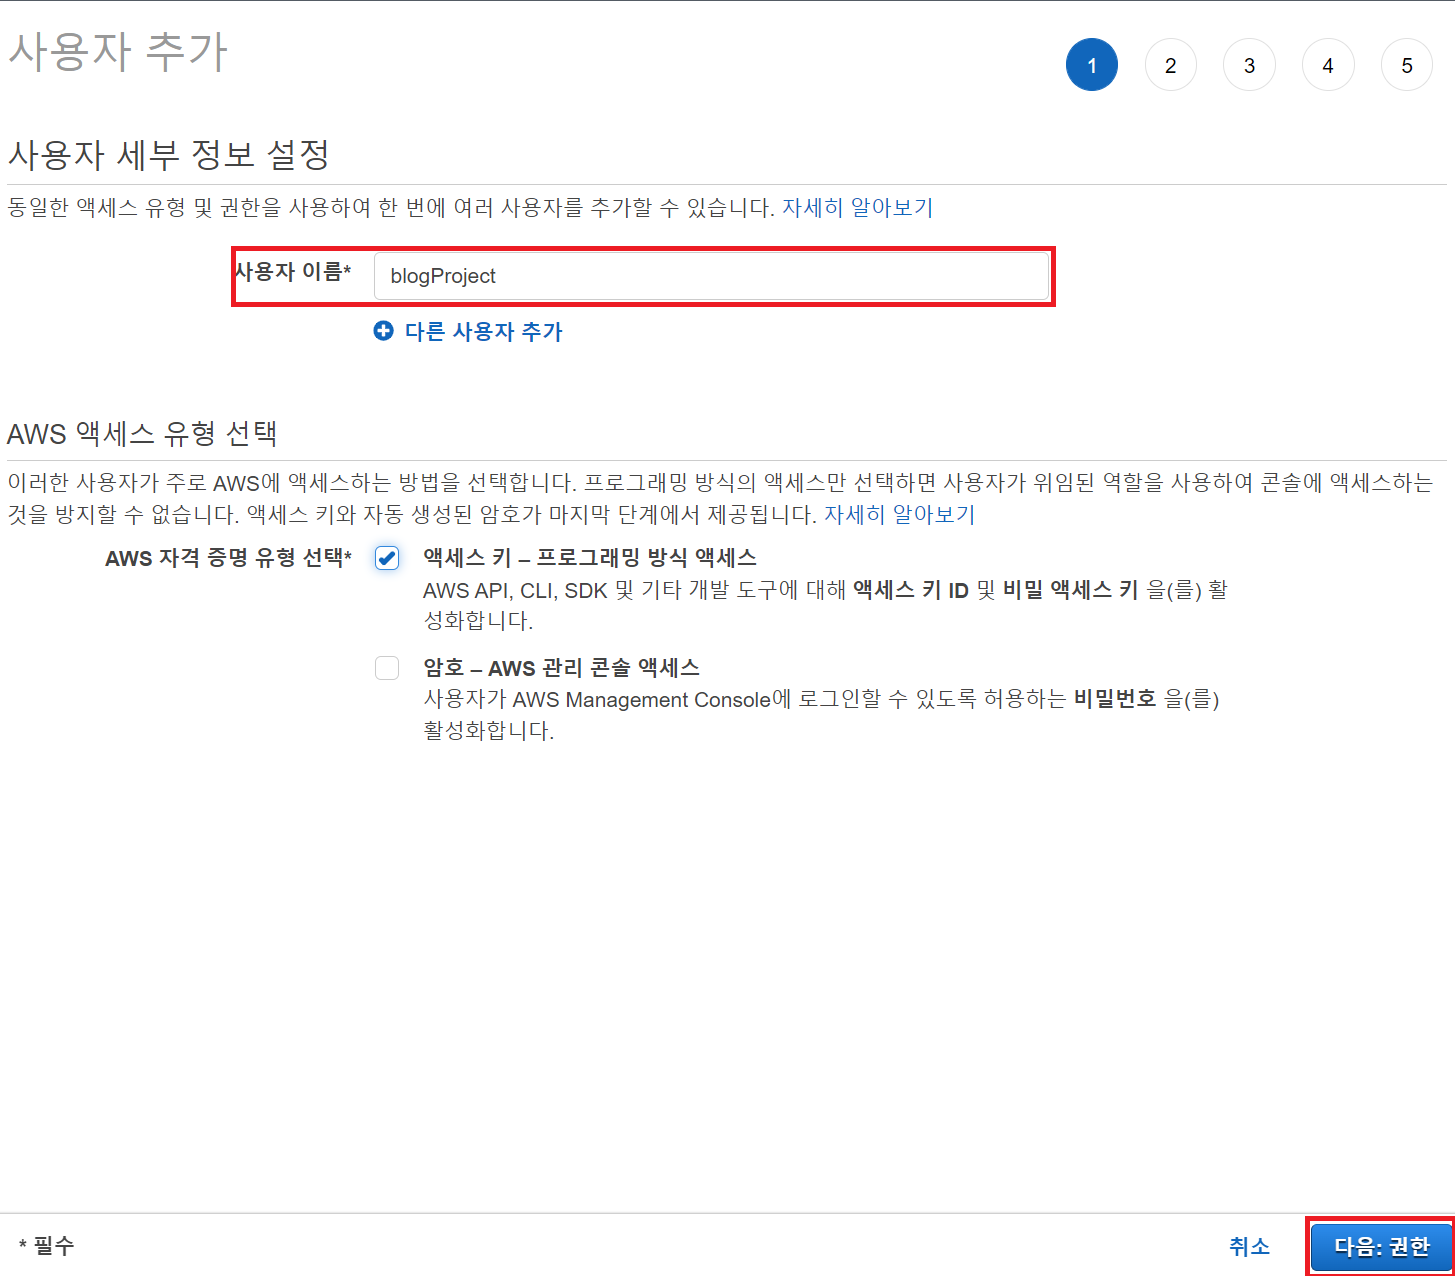Select wizard step 3 circle
1455x1276 pixels.
(x=1249, y=65)
